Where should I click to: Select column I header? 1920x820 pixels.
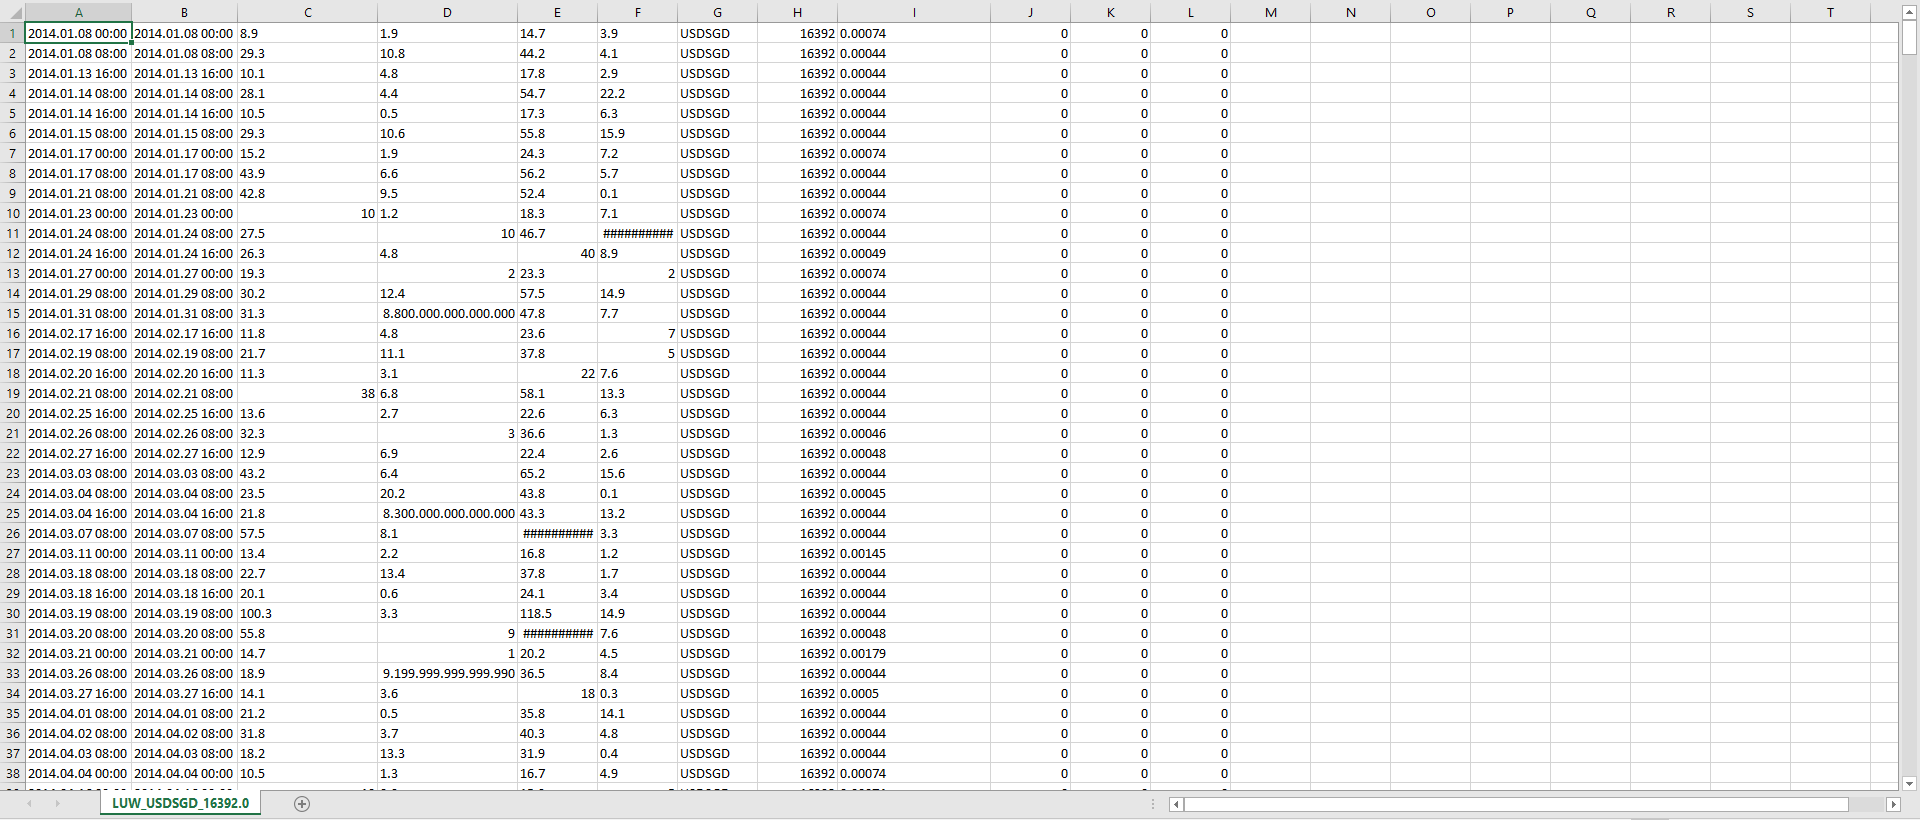[x=914, y=13]
